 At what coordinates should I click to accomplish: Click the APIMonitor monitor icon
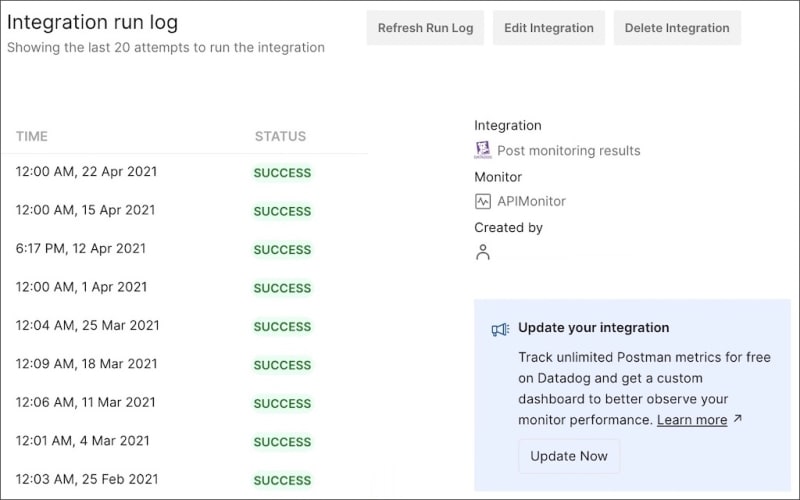tap(483, 201)
